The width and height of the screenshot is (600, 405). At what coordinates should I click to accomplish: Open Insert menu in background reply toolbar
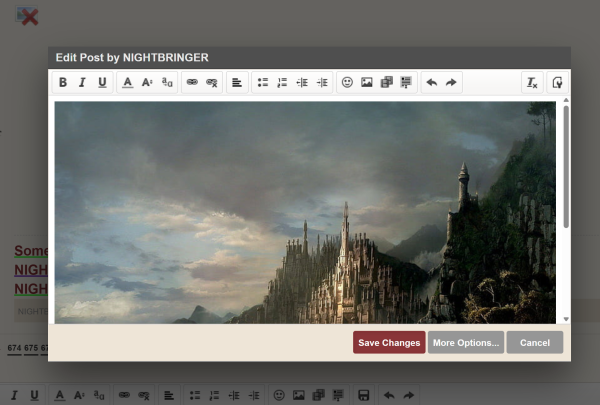tap(338, 395)
